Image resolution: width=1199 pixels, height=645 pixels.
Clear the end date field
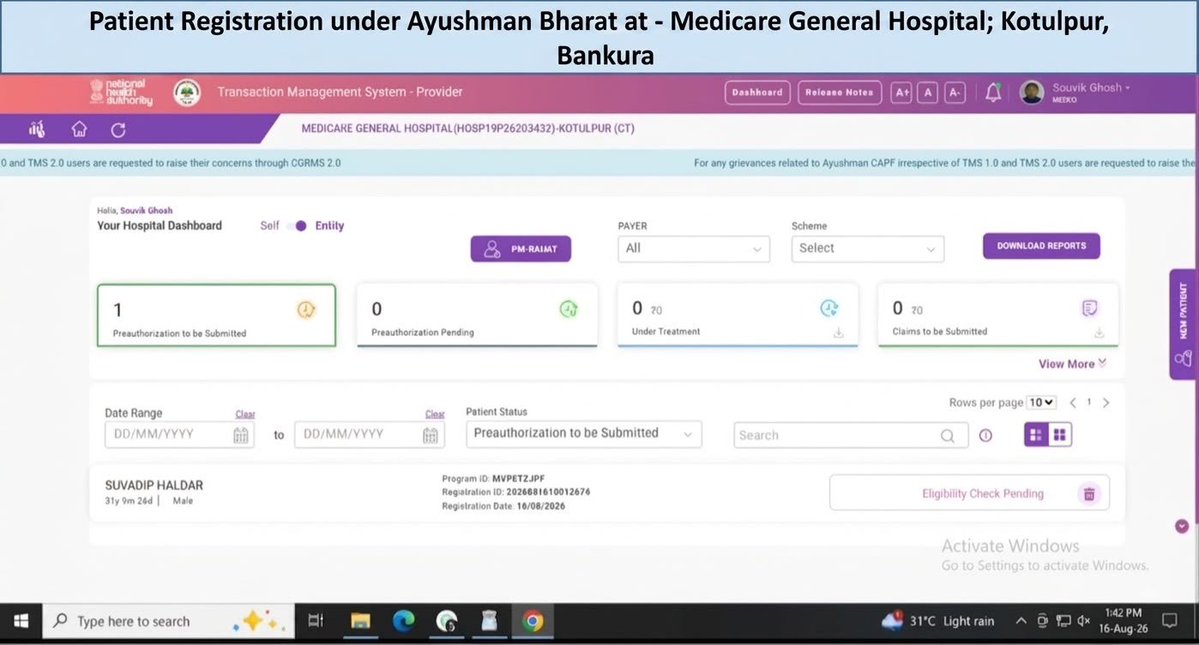(434, 414)
